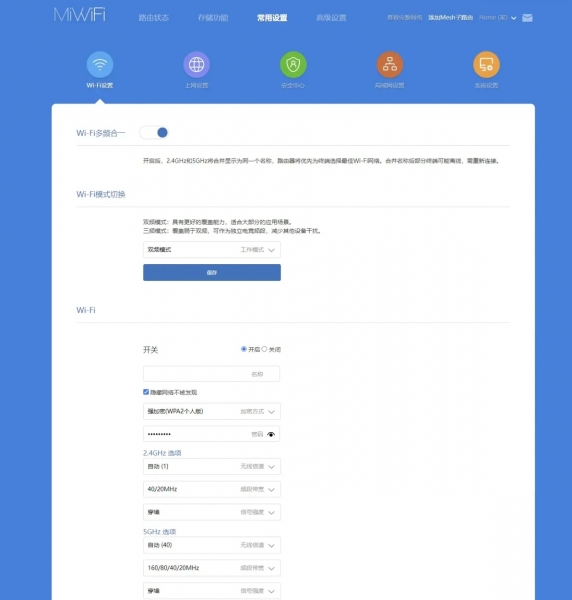This screenshot has width=572, height=600.
Task: Select the Wi-Fi off radio button
Action: tap(264, 349)
